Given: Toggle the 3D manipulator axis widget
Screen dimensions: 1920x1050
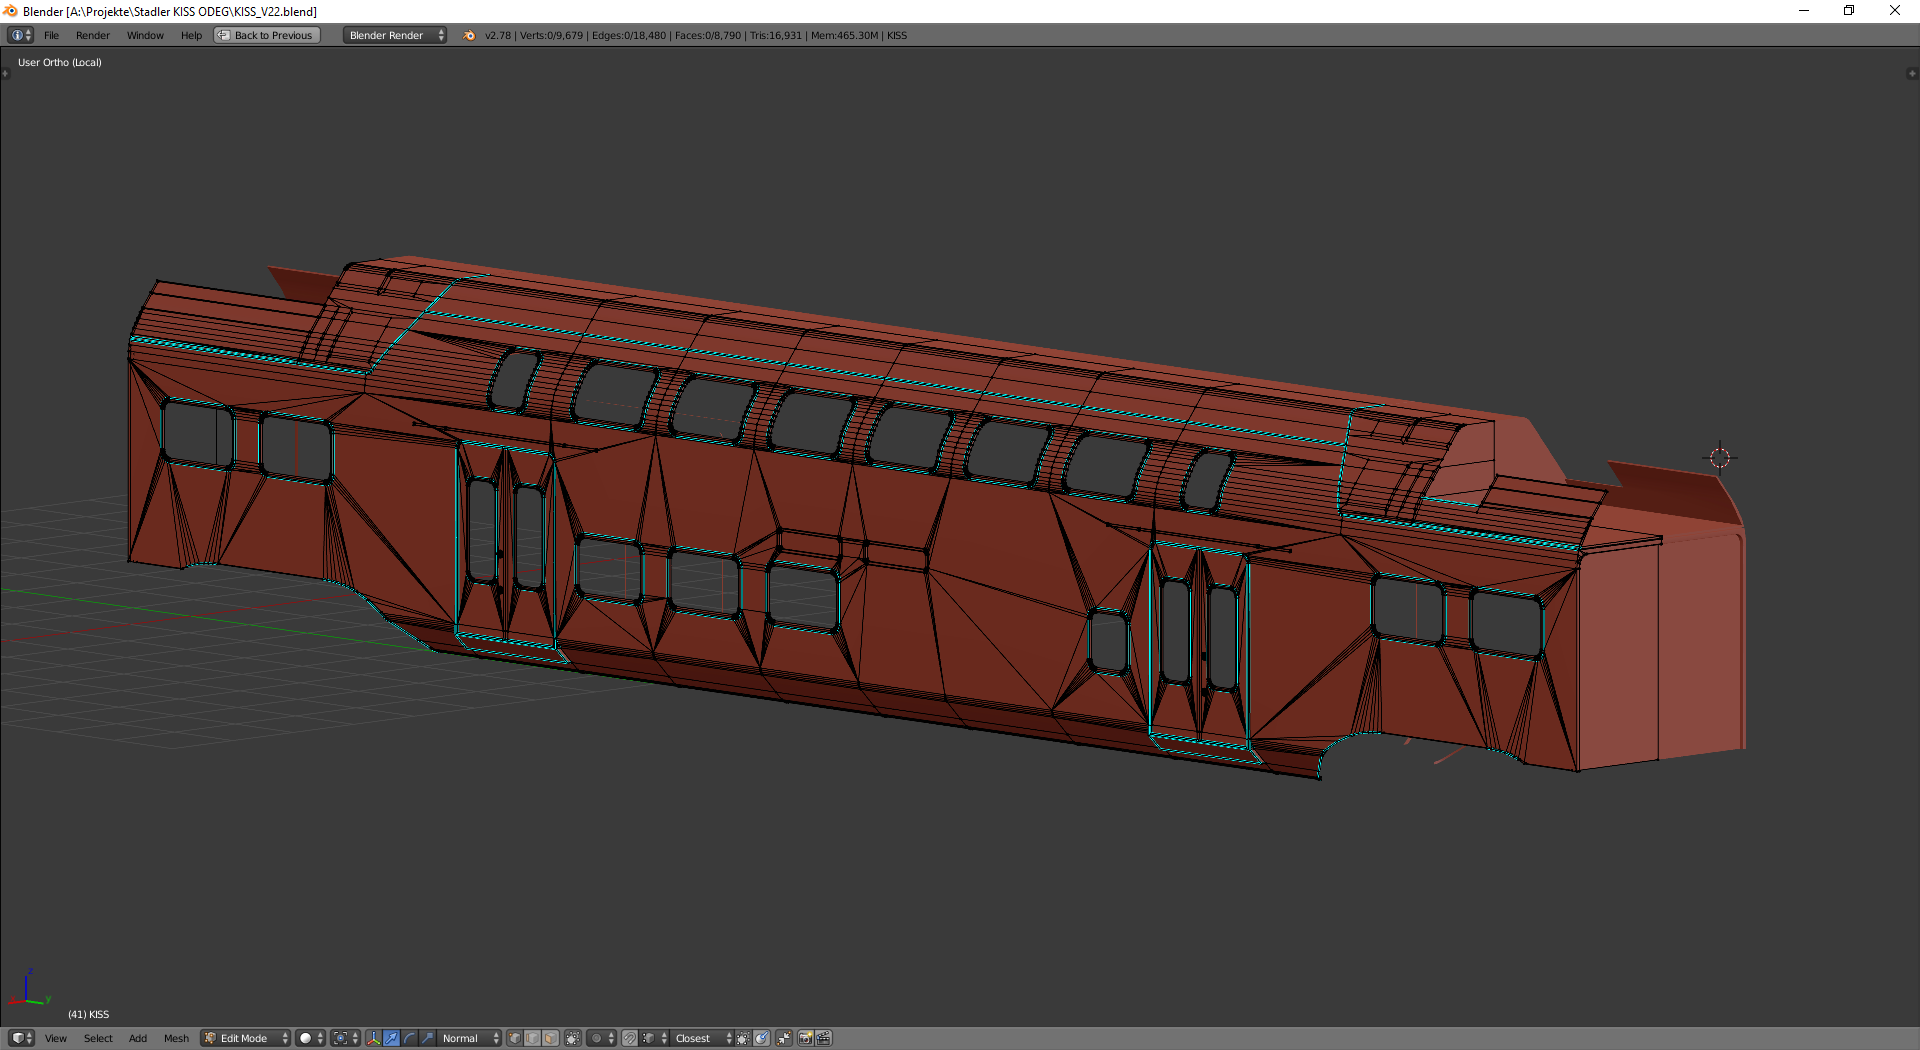Looking at the screenshot, I should pyautogui.click(x=373, y=1038).
